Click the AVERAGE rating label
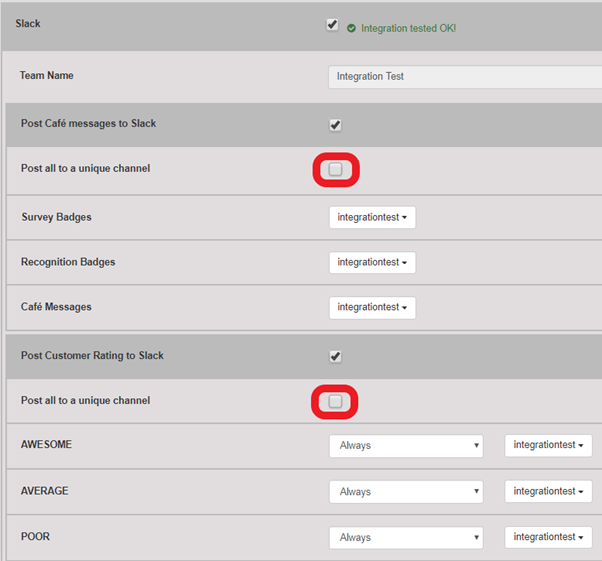 point(45,491)
